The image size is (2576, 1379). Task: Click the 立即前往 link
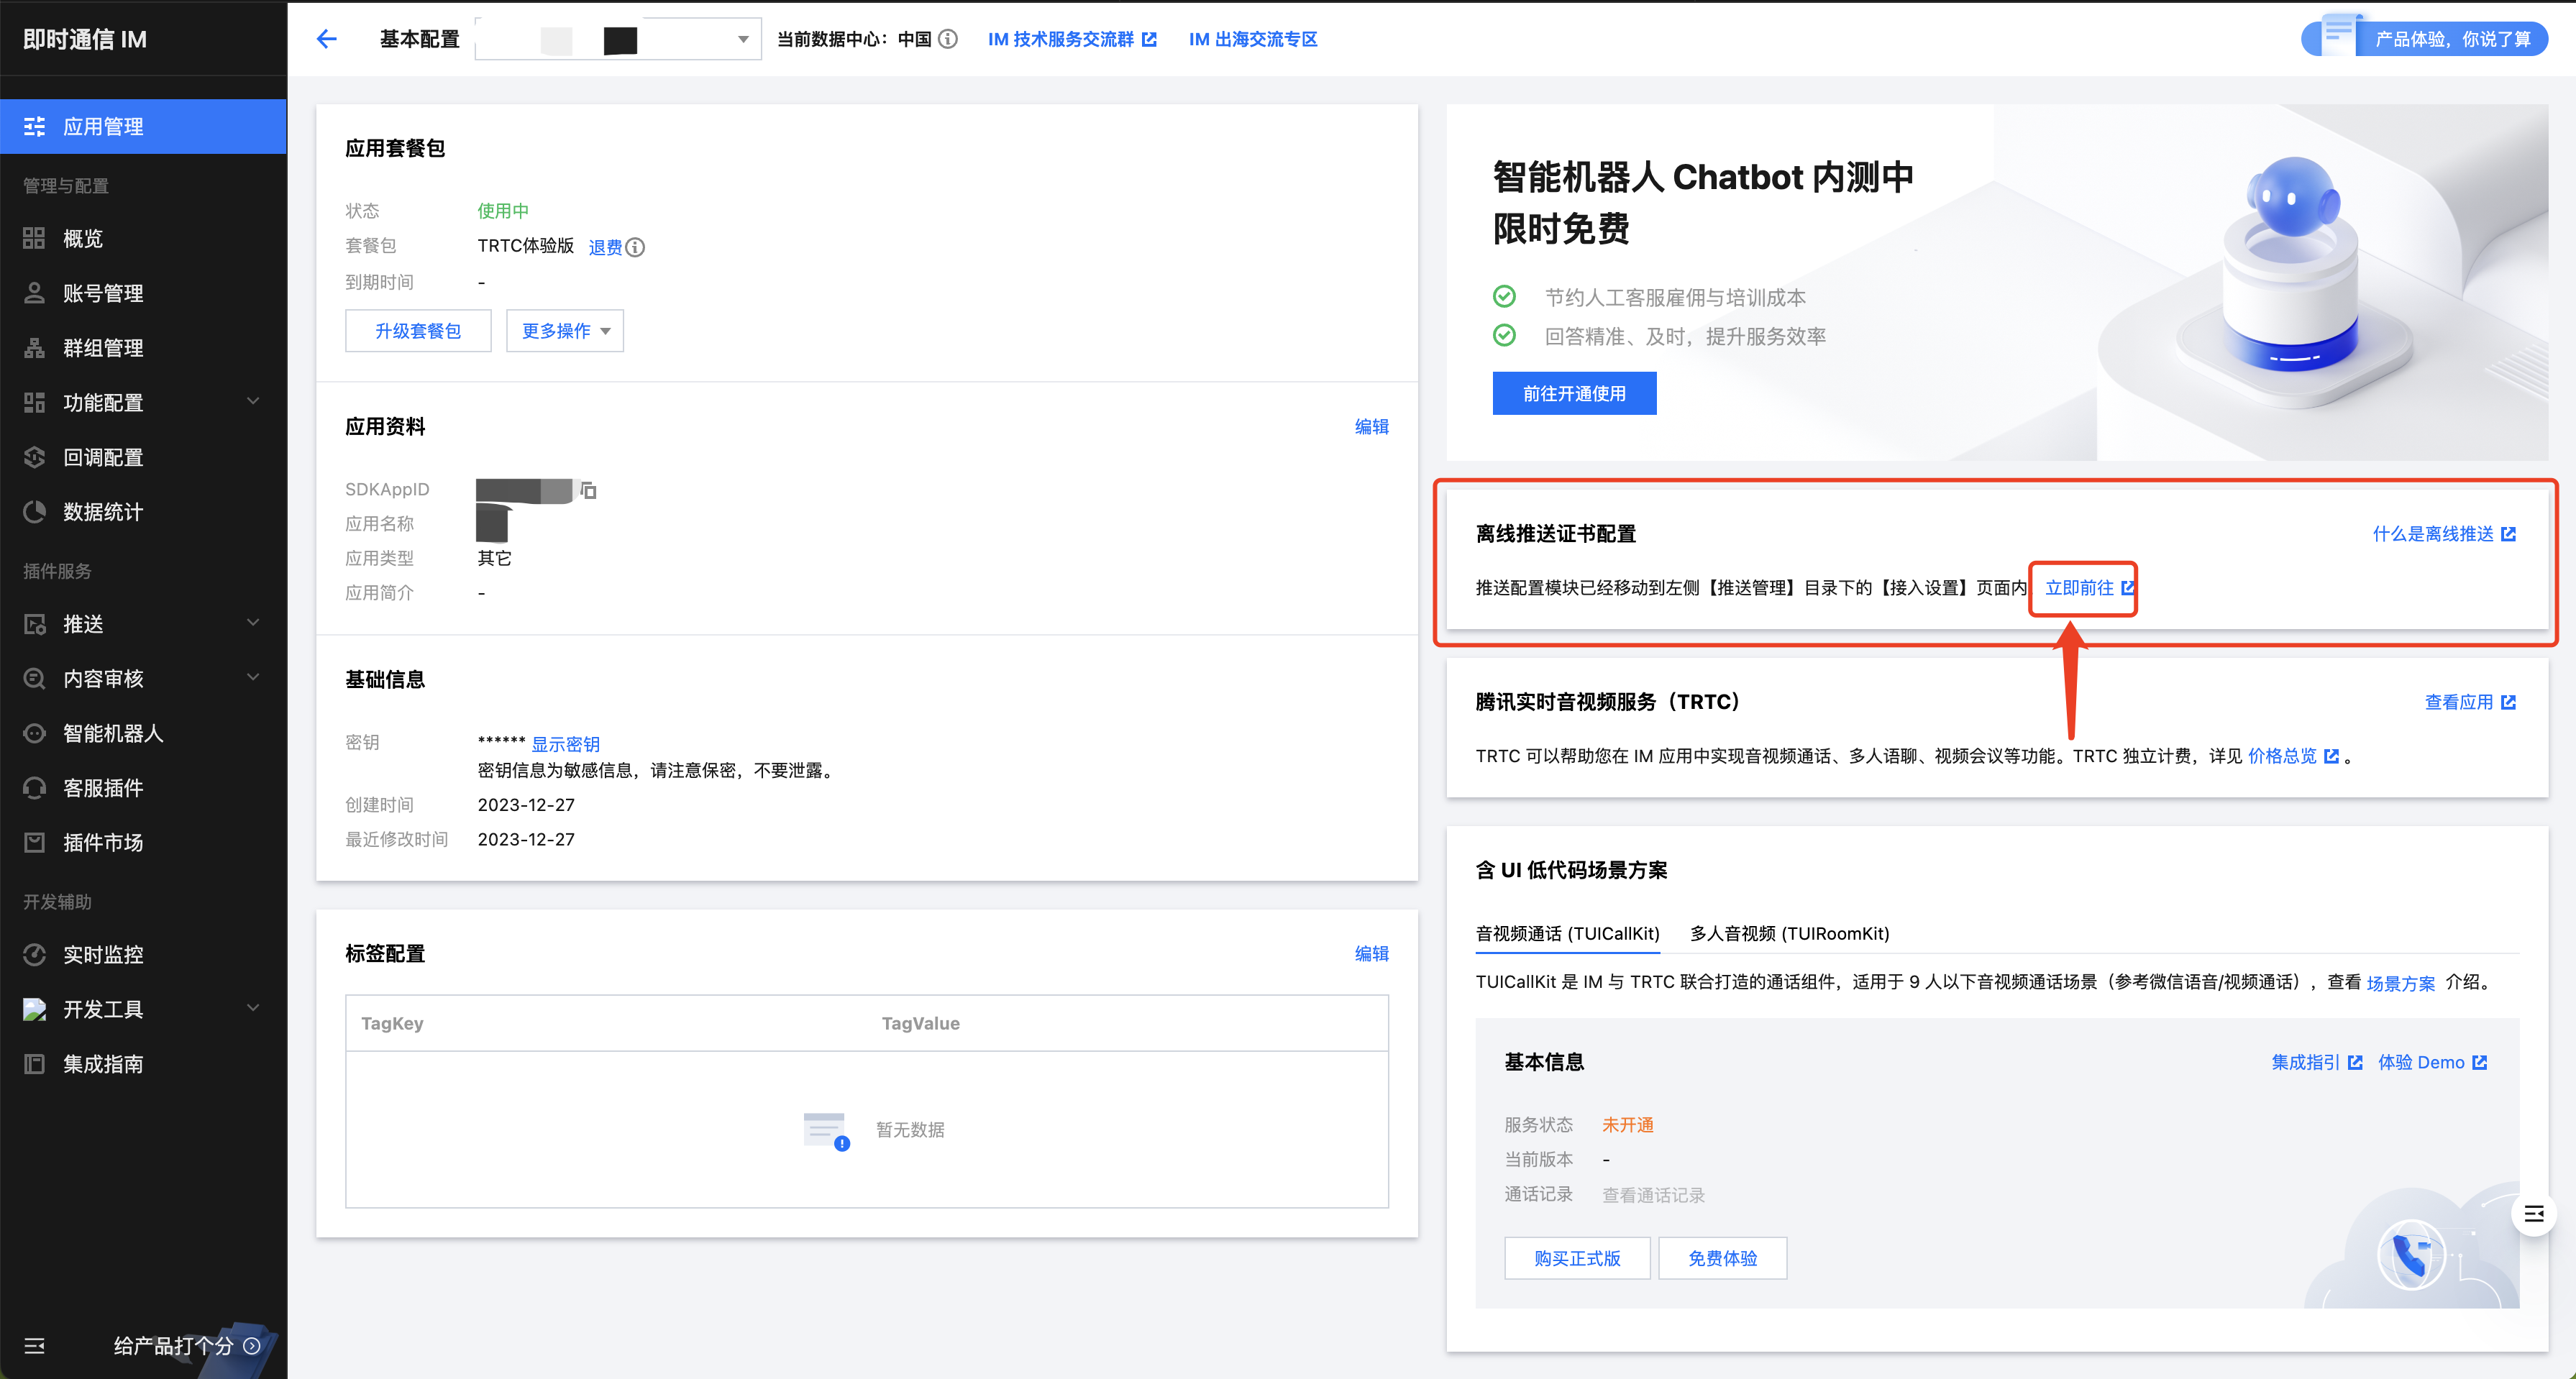(2079, 588)
